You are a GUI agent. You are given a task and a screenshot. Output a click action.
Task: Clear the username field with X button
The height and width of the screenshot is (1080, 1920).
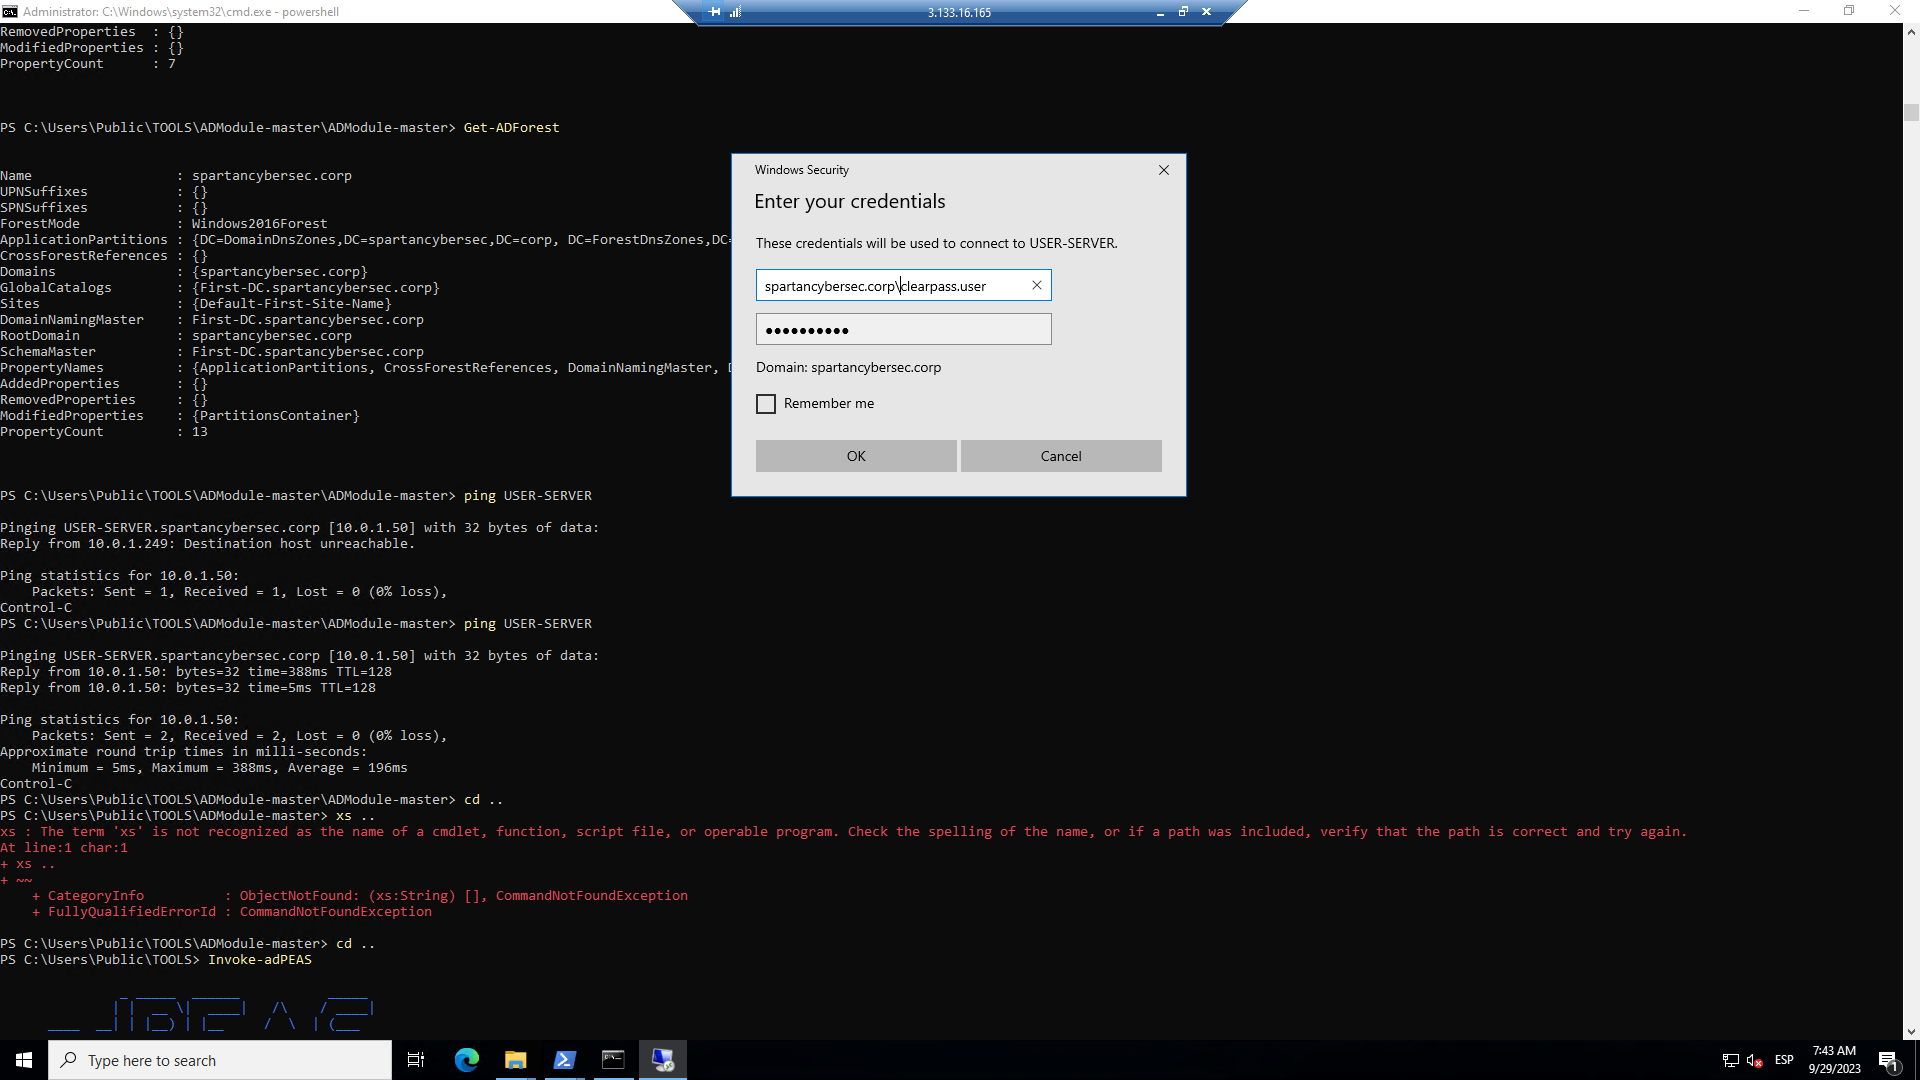(1037, 286)
